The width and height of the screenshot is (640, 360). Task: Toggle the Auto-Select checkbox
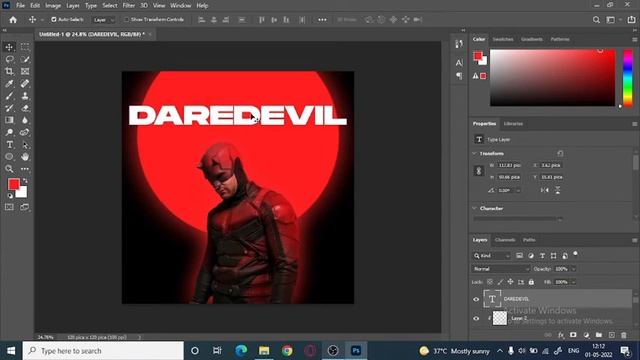(53, 20)
